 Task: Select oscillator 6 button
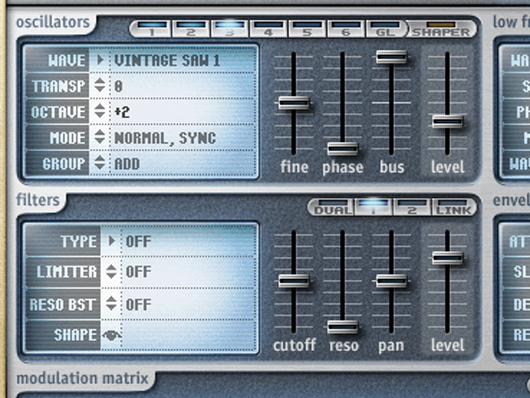[x=346, y=29]
